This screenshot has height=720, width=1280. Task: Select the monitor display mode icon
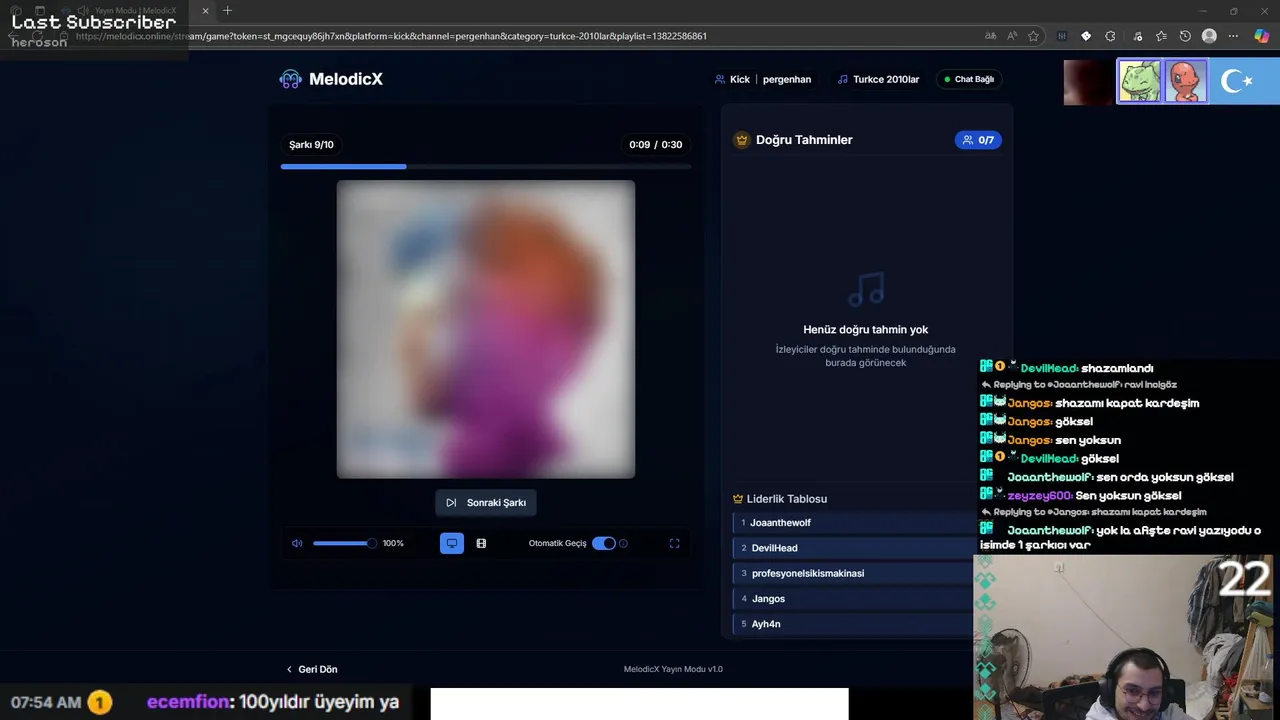tap(452, 543)
